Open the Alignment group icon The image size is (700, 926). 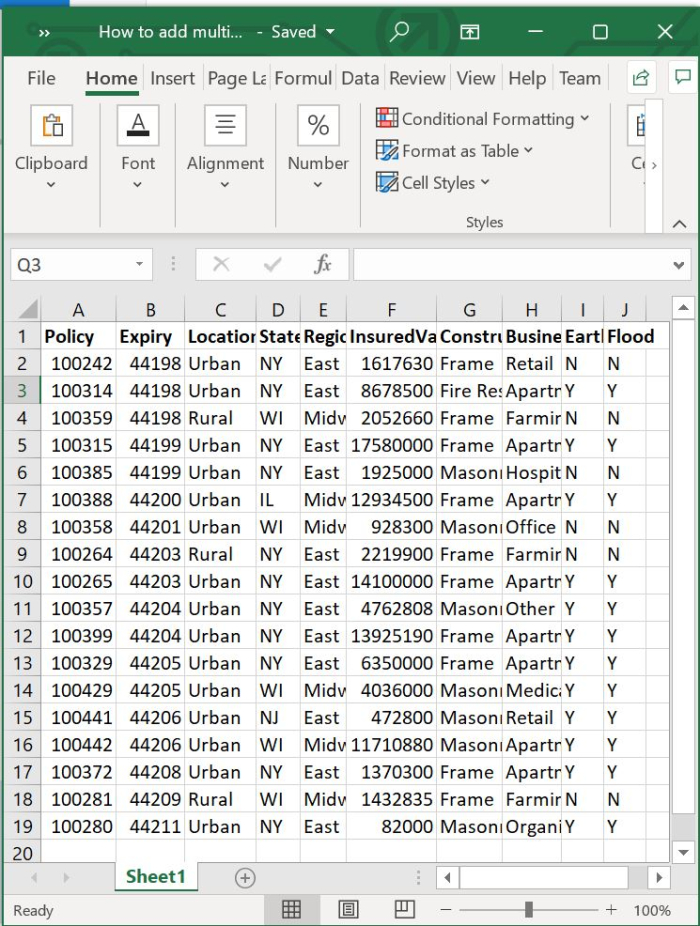(x=225, y=125)
